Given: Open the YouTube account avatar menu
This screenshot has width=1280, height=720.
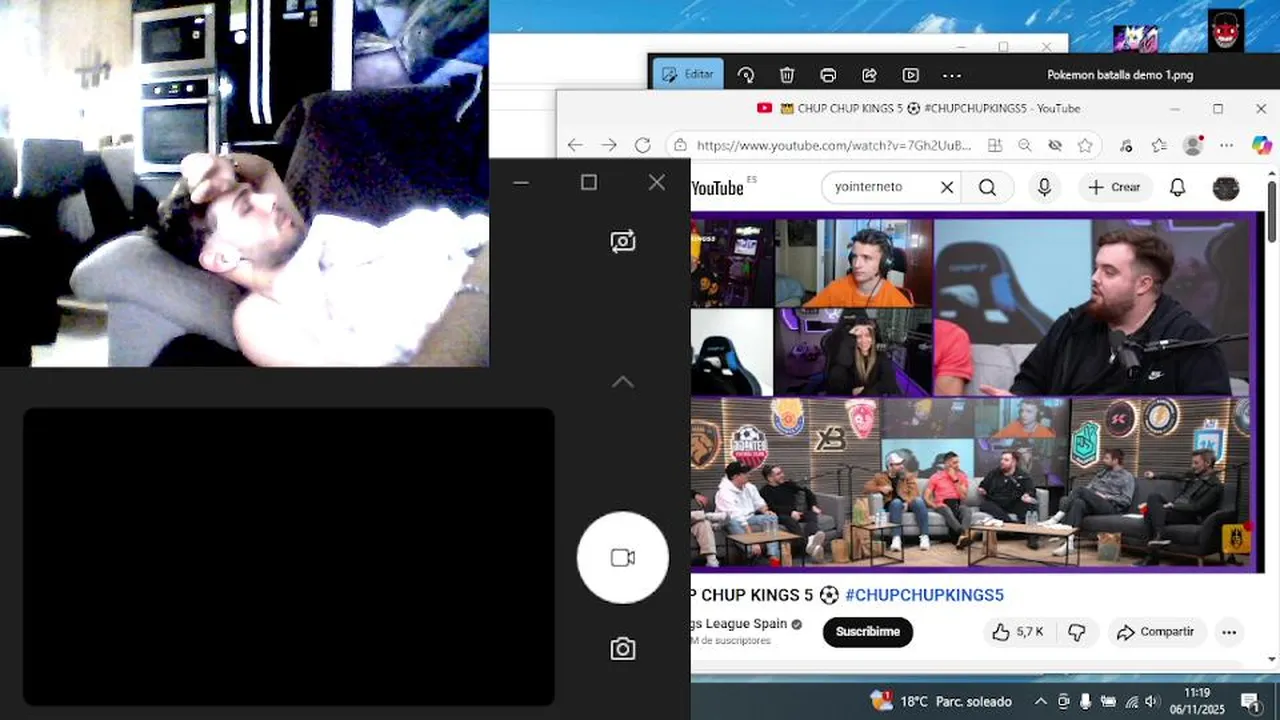Looking at the screenshot, I should coord(1226,187).
